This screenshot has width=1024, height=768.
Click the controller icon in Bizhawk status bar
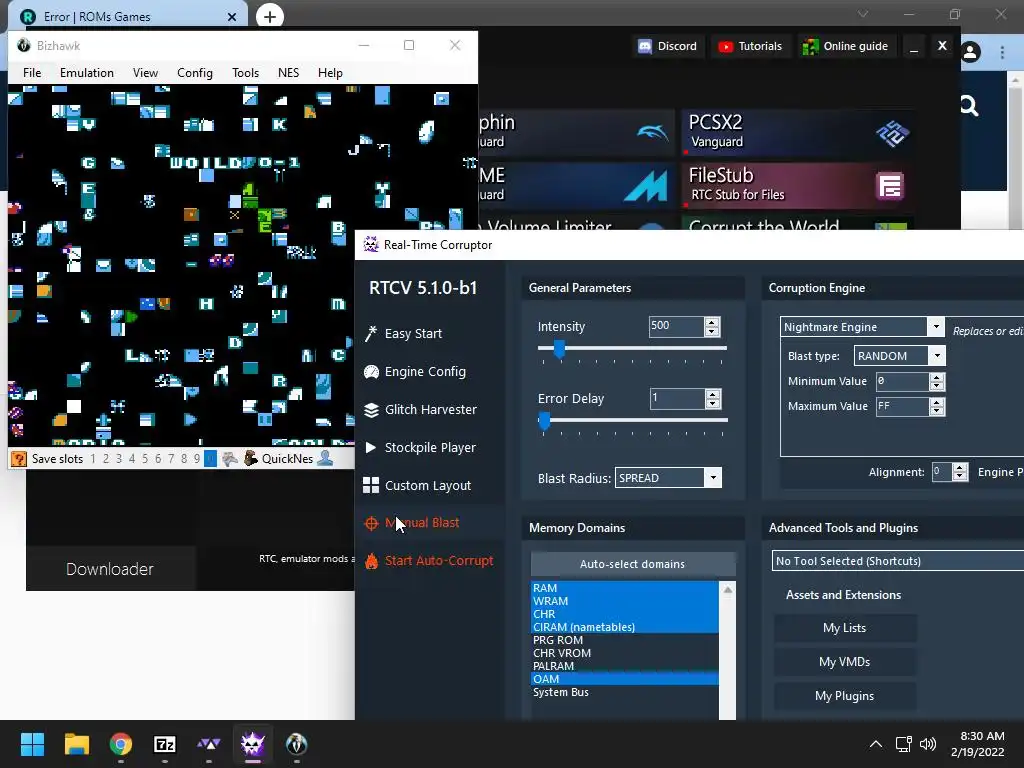coord(229,458)
